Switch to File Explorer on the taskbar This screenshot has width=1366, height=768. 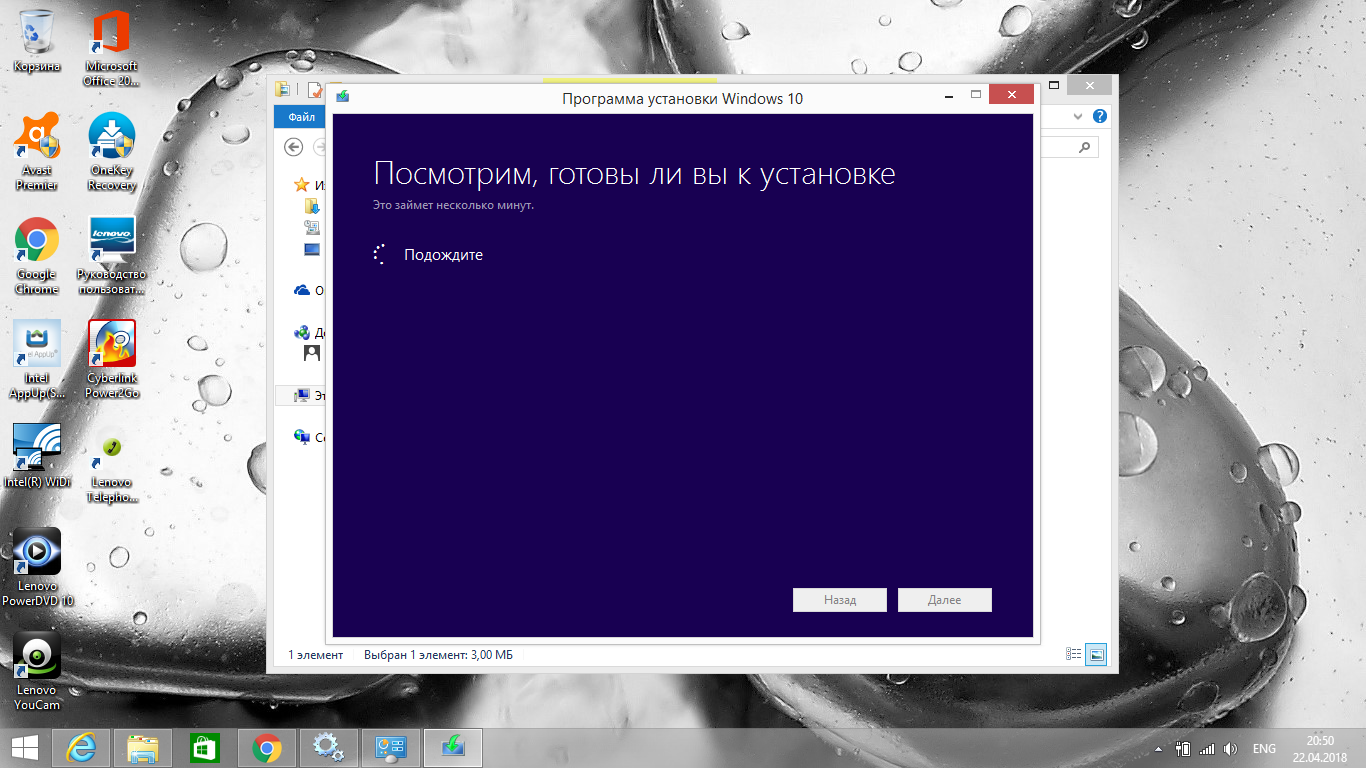tap(143, 747)
